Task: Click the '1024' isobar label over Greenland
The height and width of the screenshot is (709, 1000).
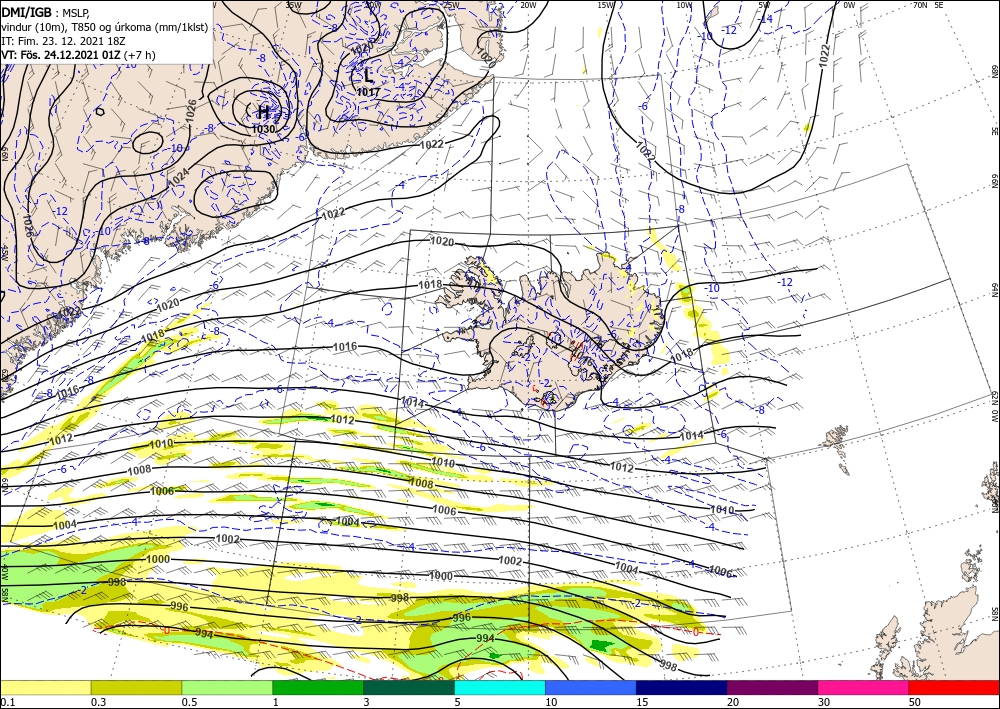Action: point(180,177)
